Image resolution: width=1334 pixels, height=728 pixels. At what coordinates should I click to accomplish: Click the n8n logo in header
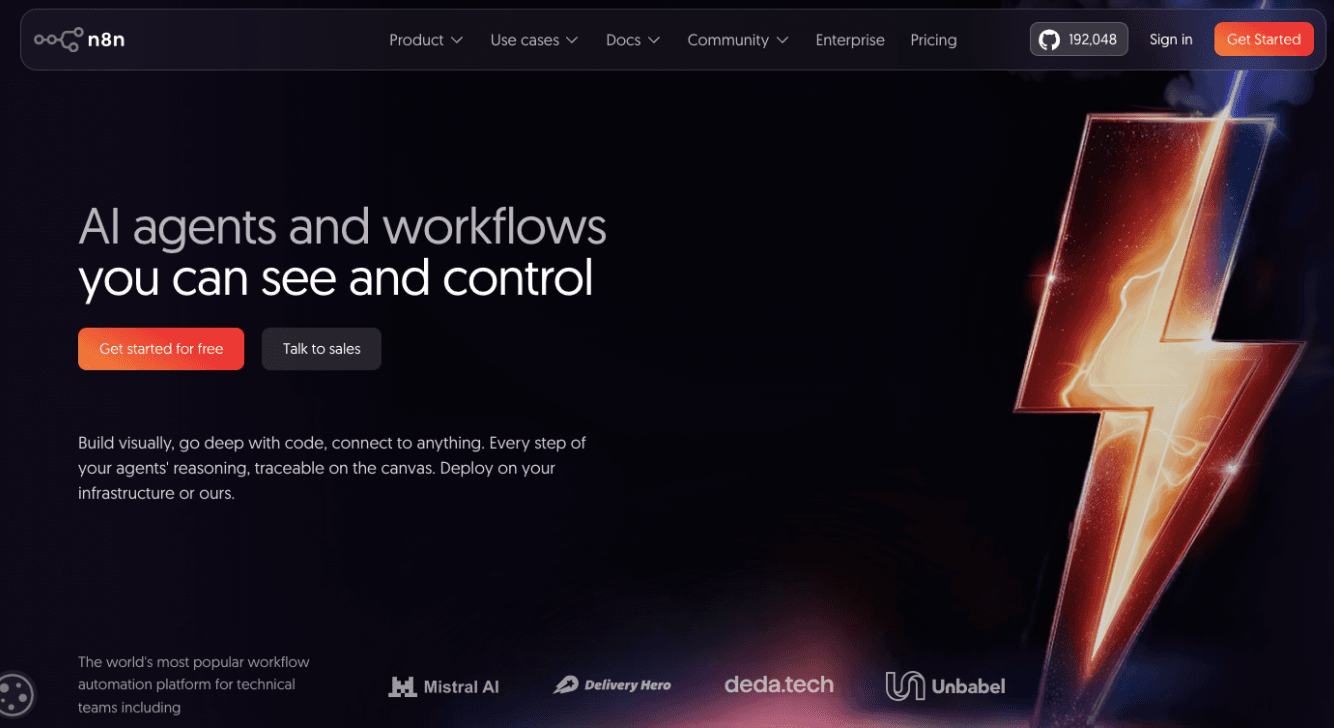coord(79,40)
